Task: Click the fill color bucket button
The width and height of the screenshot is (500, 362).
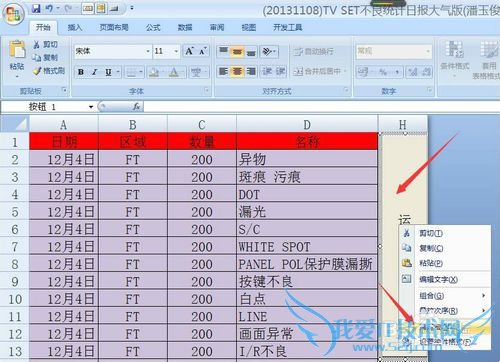Action: pyautogui.click(x=154, y=72)
